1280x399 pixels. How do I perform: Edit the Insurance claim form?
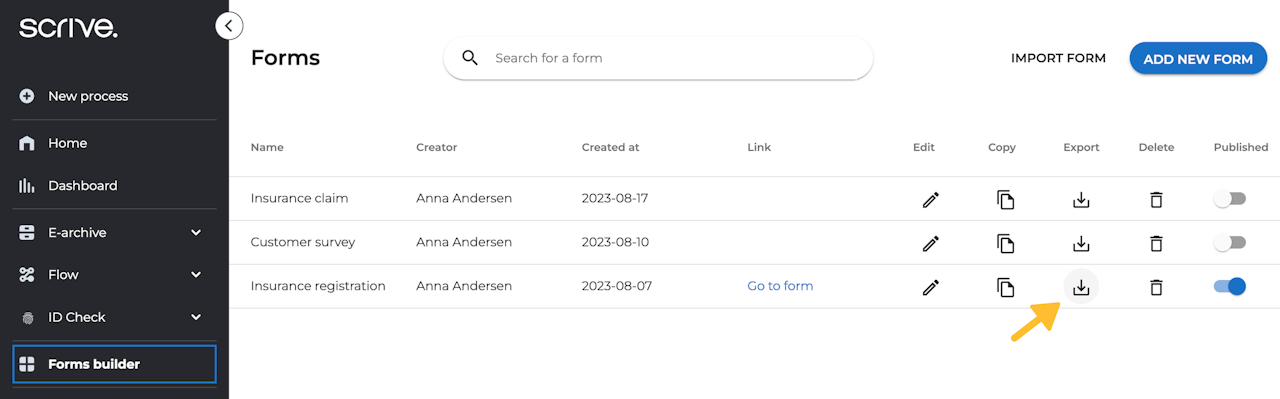[930, 199]
